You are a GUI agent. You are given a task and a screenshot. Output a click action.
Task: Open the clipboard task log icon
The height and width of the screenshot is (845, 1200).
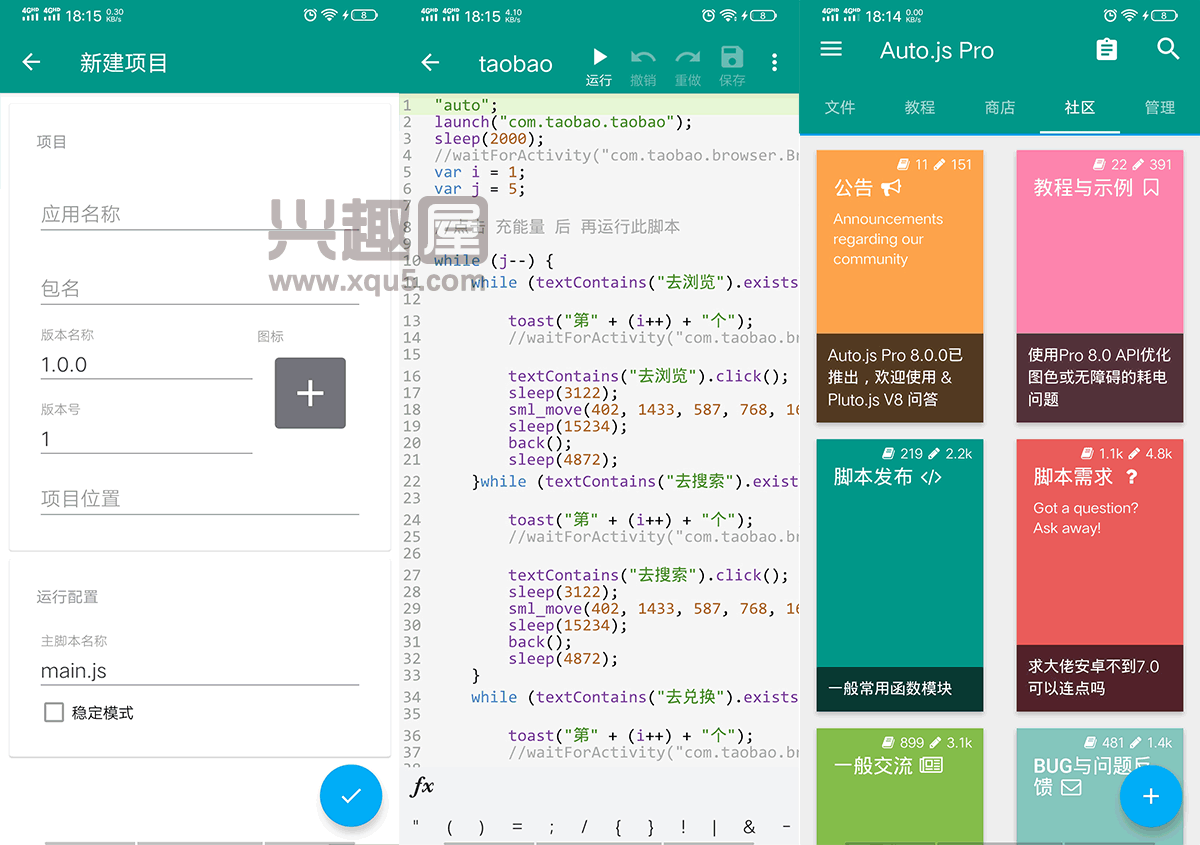click(1106, 49)
